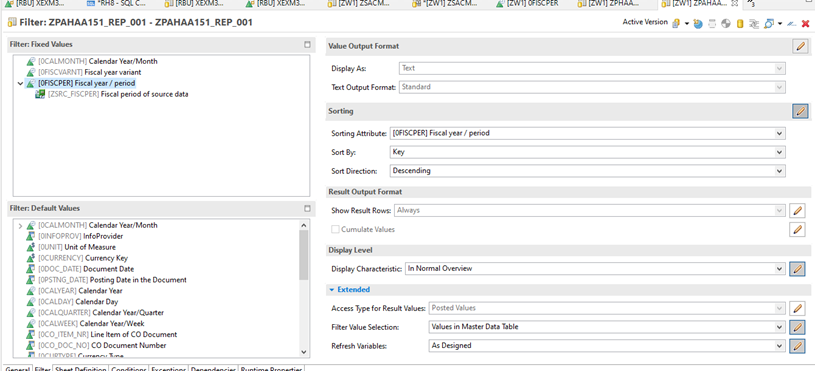Click the blue link chain toolbar icon
The image size is (815, 371).
(792, 23)
